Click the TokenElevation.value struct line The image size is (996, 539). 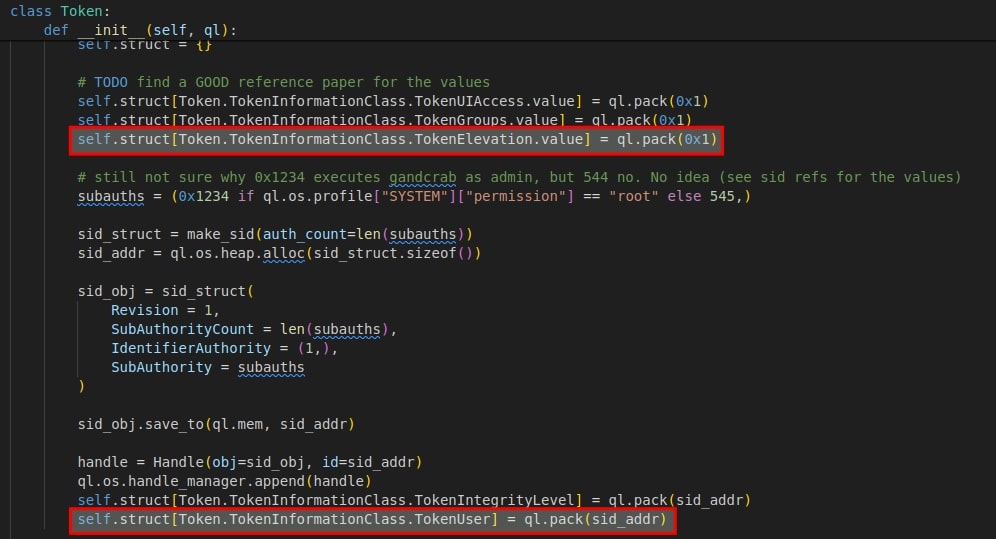coord(397,139)
